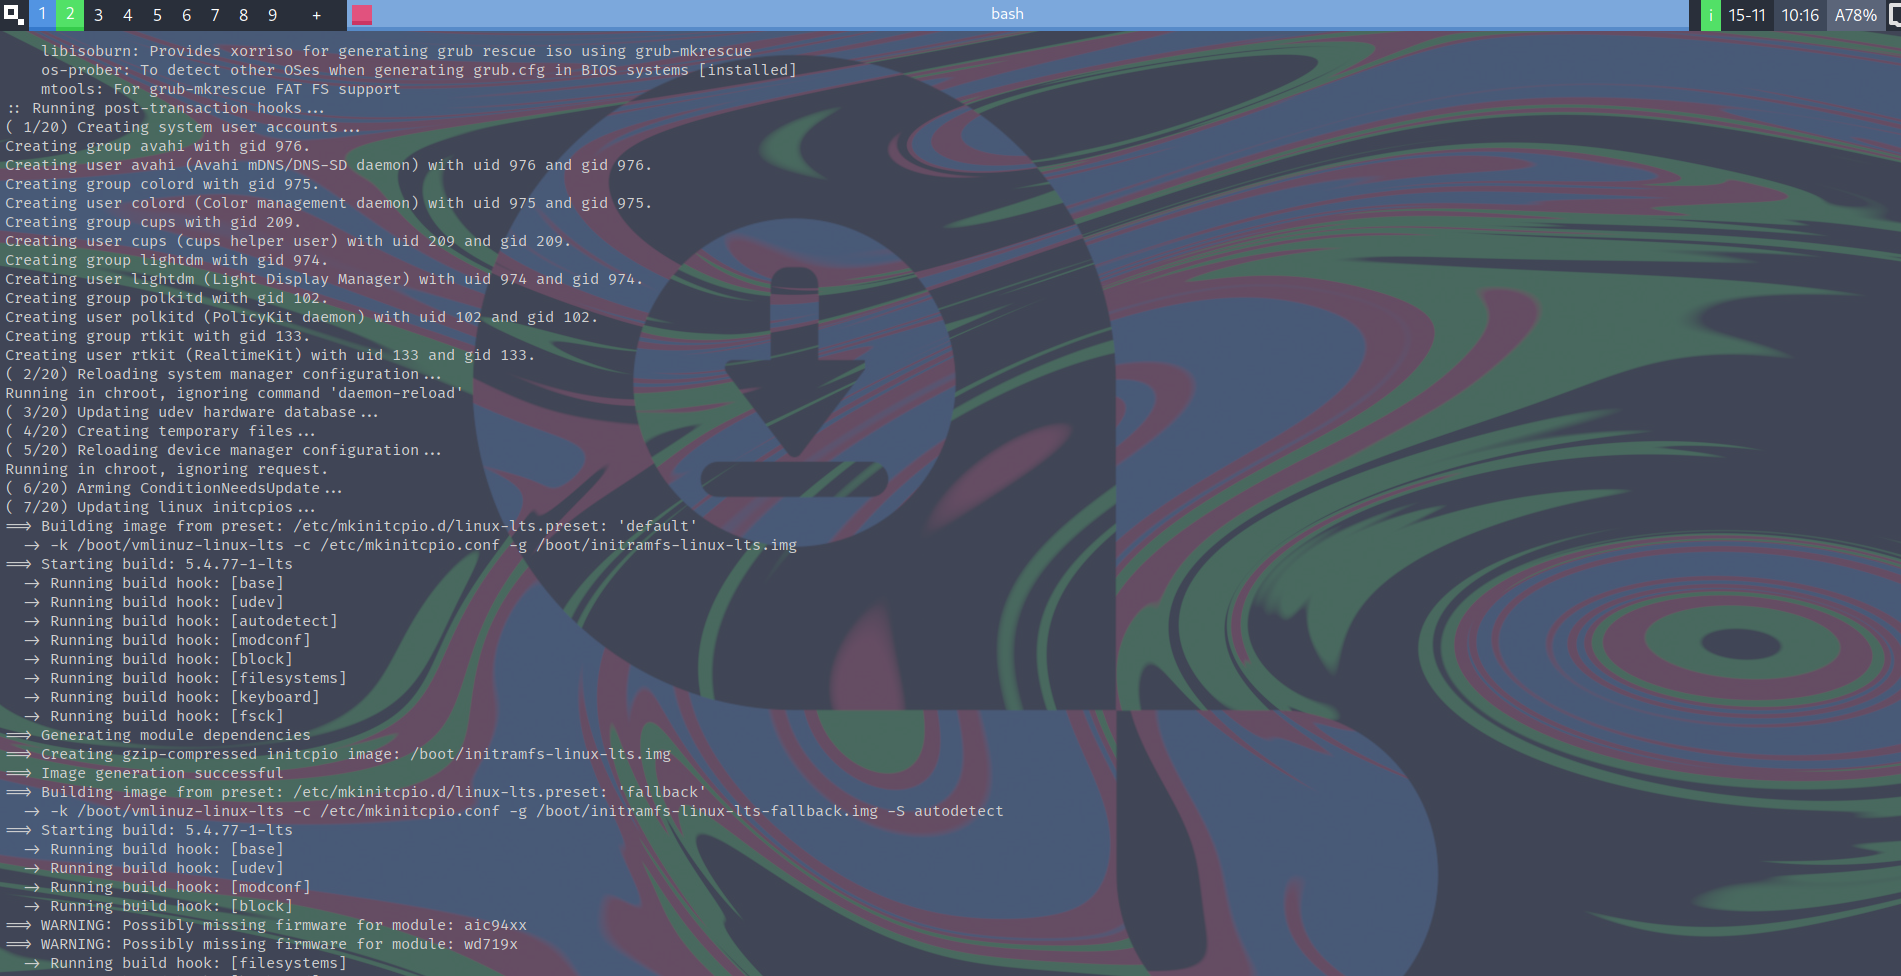Open workspace 4
Viewport: 1901px width, 976px height.
128,15
